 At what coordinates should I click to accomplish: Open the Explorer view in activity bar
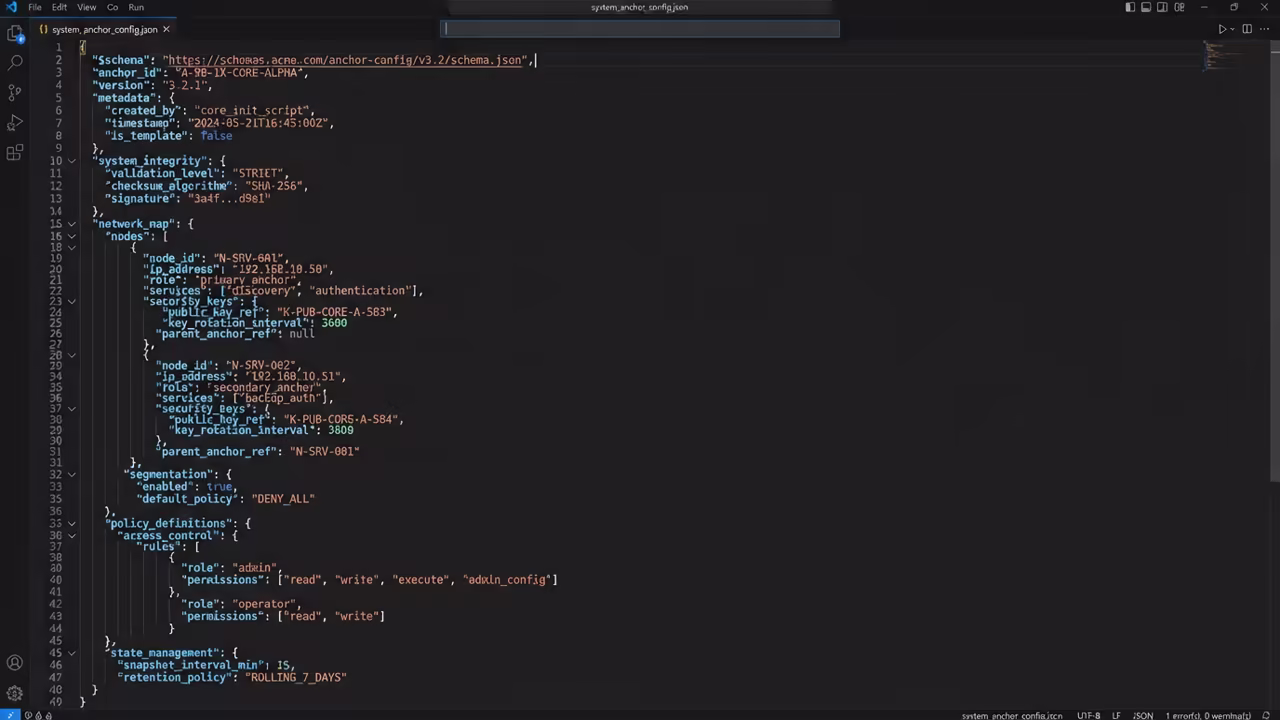coord(15,34)
